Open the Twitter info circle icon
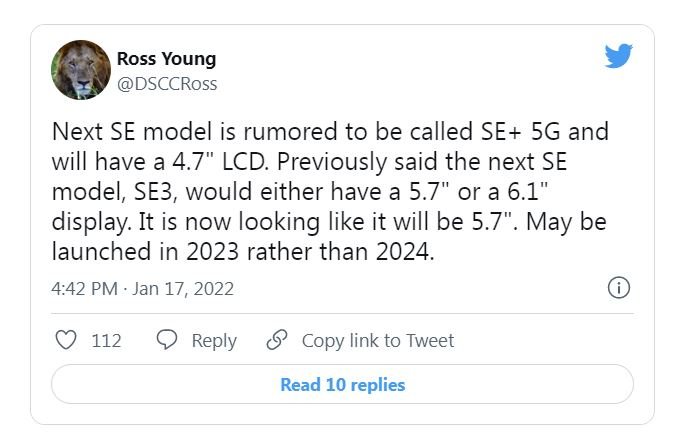 pos(618,288)
